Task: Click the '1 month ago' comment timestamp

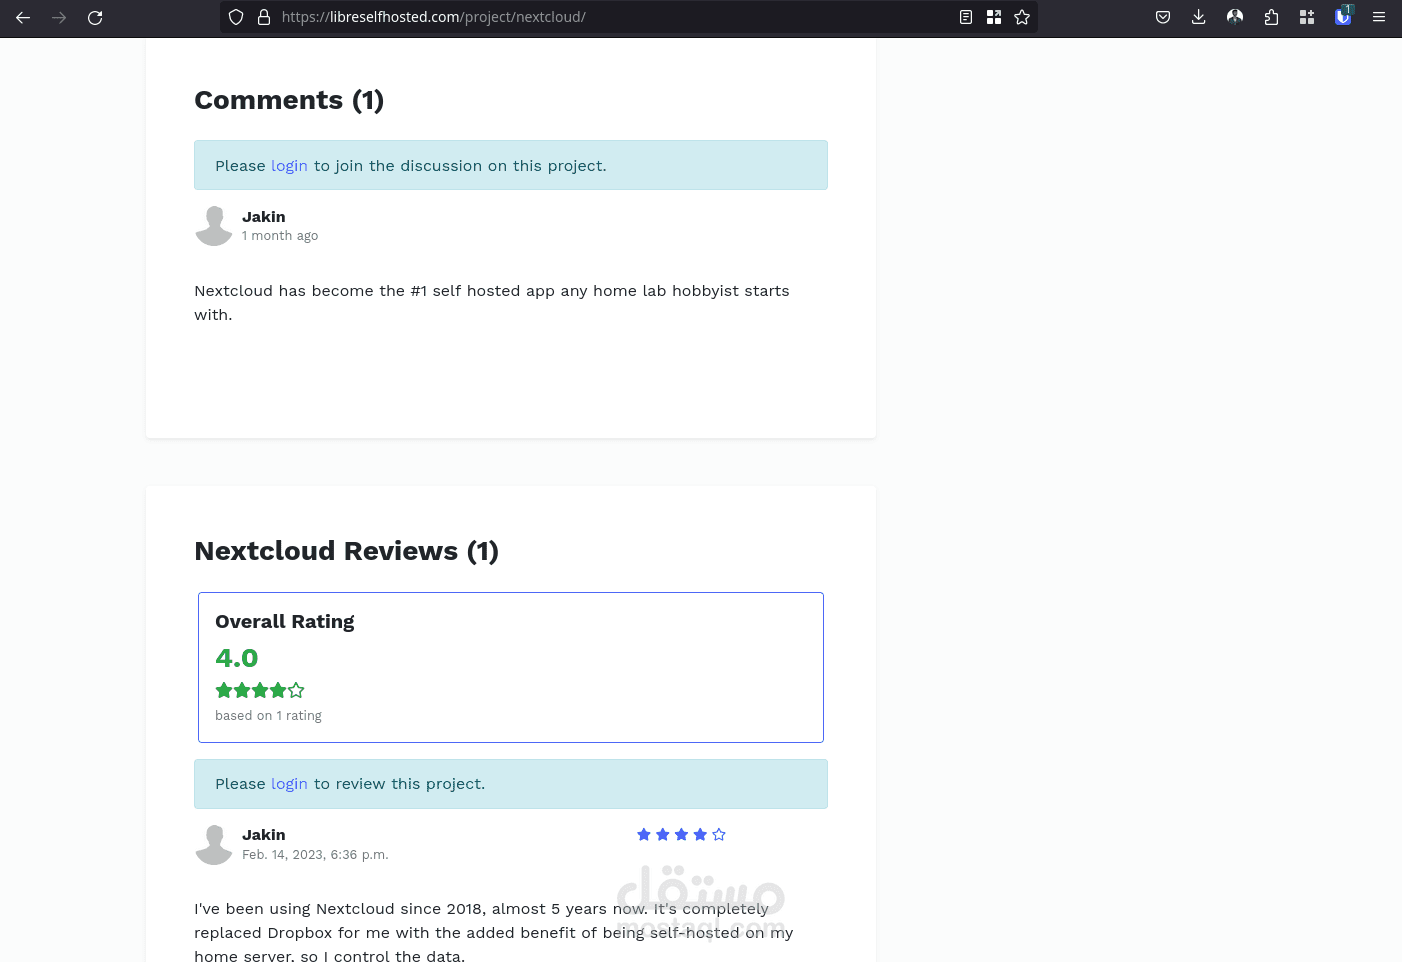Action: 280,236
